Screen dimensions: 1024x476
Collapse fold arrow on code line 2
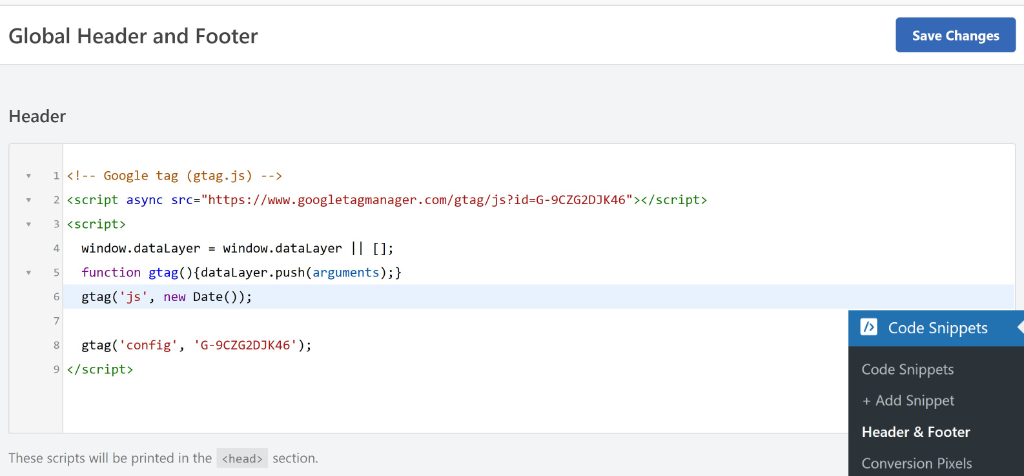pos(28,200)
